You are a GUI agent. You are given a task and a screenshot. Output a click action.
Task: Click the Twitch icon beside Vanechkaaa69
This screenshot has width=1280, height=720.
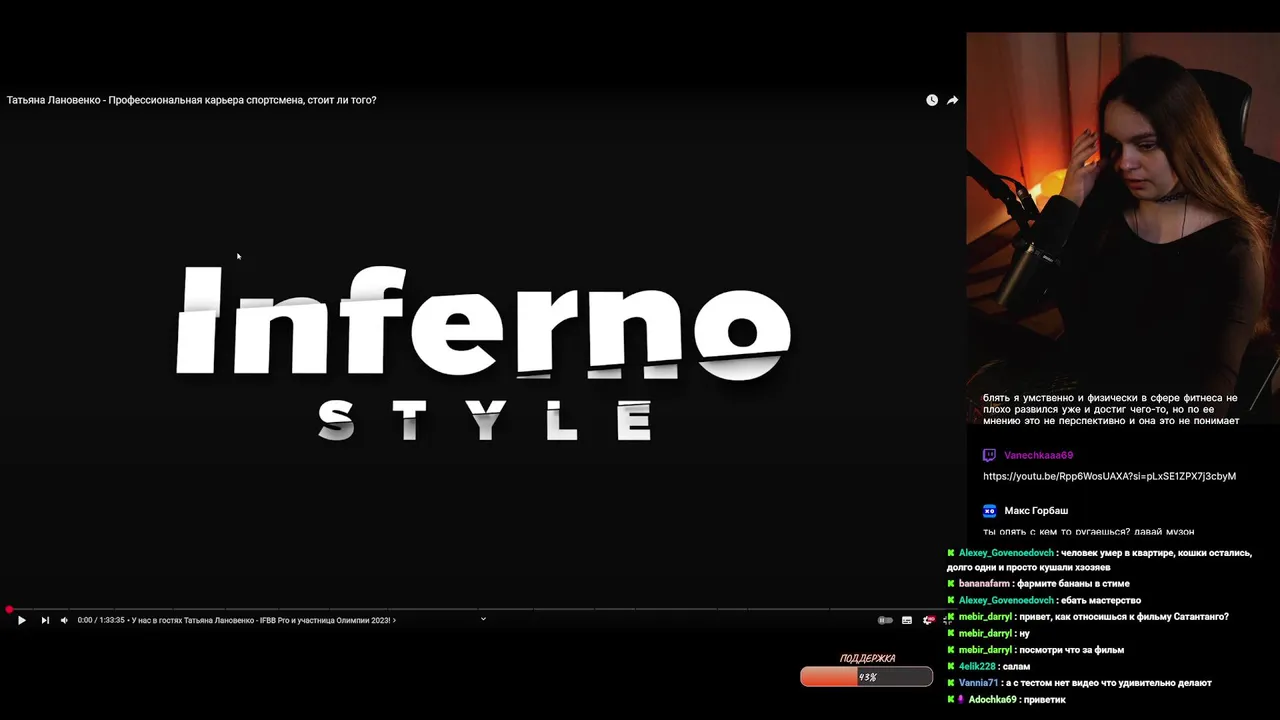pyautogui.click(x=989, y=455)
